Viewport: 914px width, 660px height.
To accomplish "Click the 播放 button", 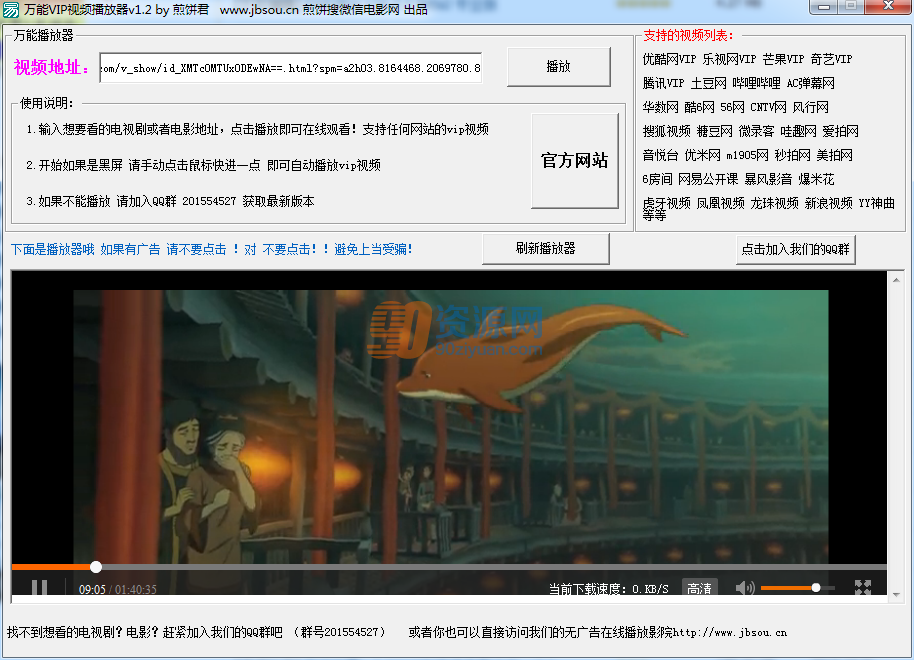I will (x=558, y=66).
